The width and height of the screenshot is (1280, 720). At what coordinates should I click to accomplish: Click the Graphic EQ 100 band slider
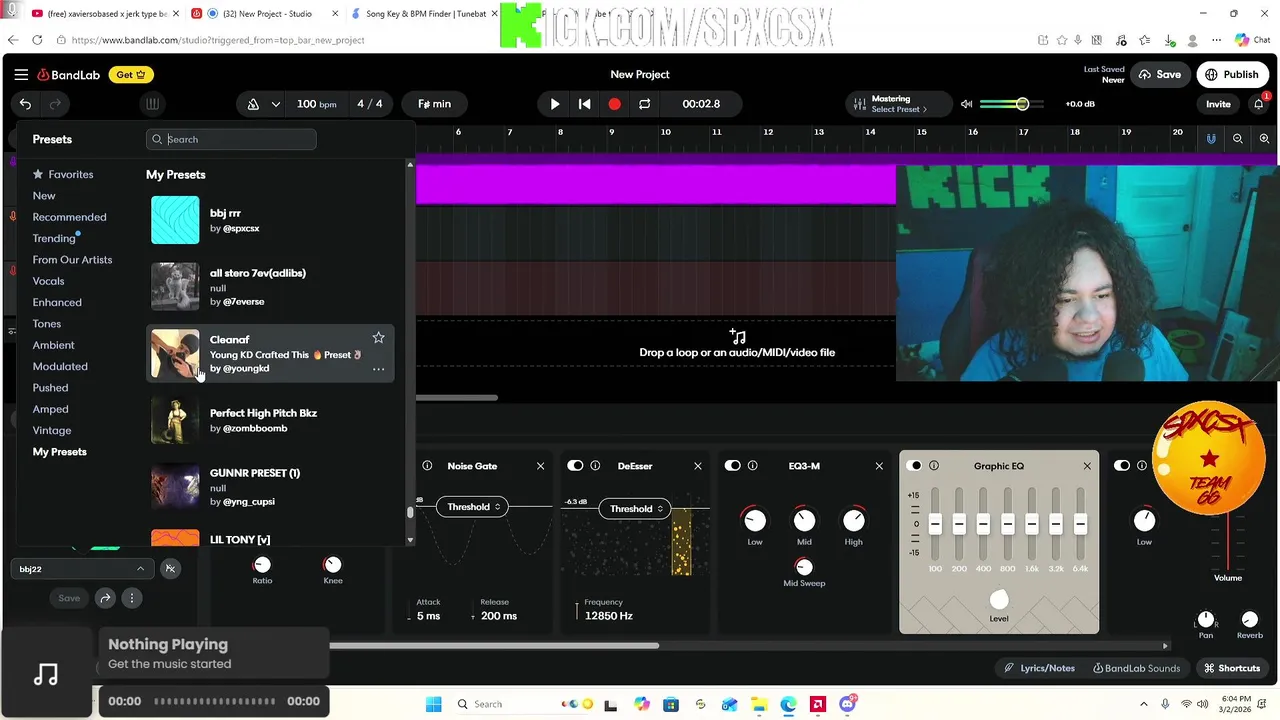pos(935,524)
